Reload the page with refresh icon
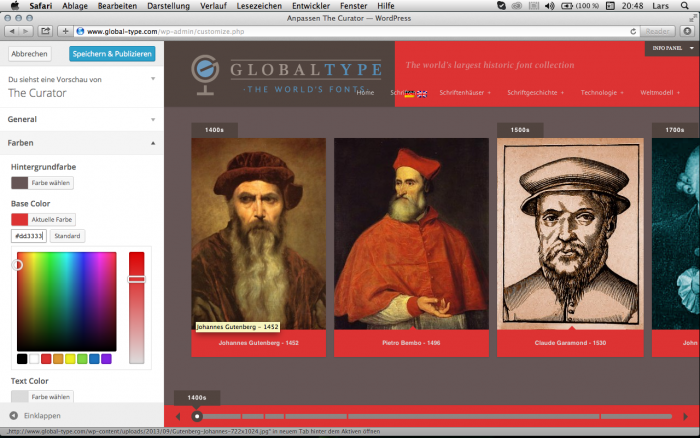 click(x=633, y=31)
